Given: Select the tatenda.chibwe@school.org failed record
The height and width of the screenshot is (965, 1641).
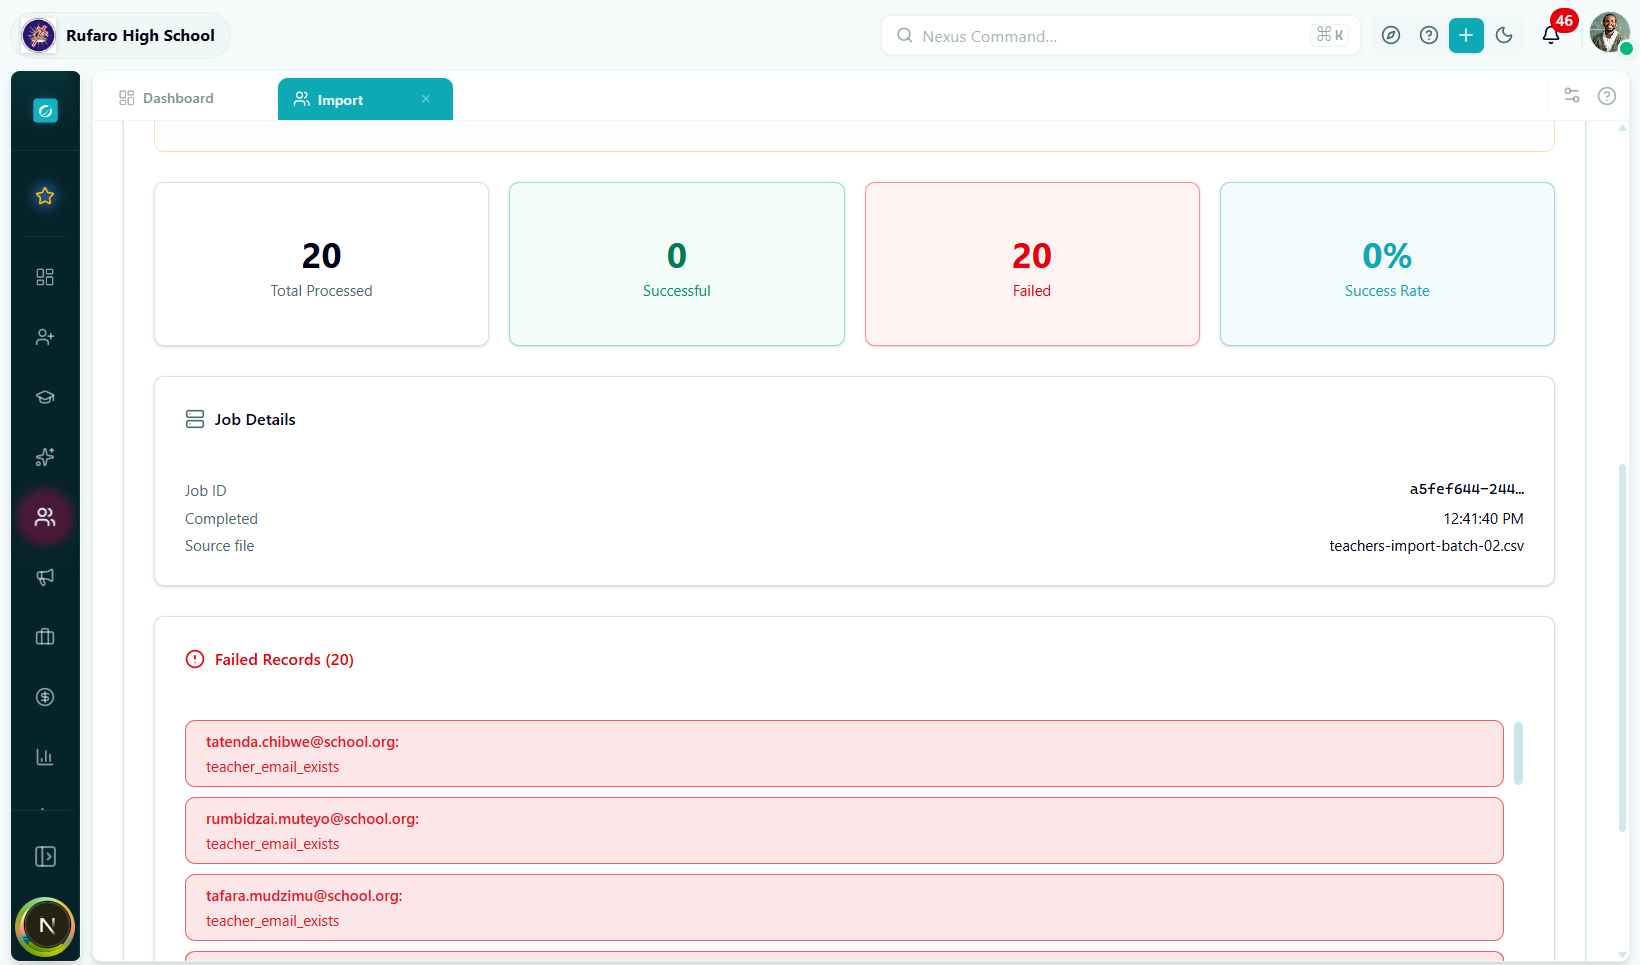Looking at the screenshot, I should pyautogui.click(x=844, y=754).
